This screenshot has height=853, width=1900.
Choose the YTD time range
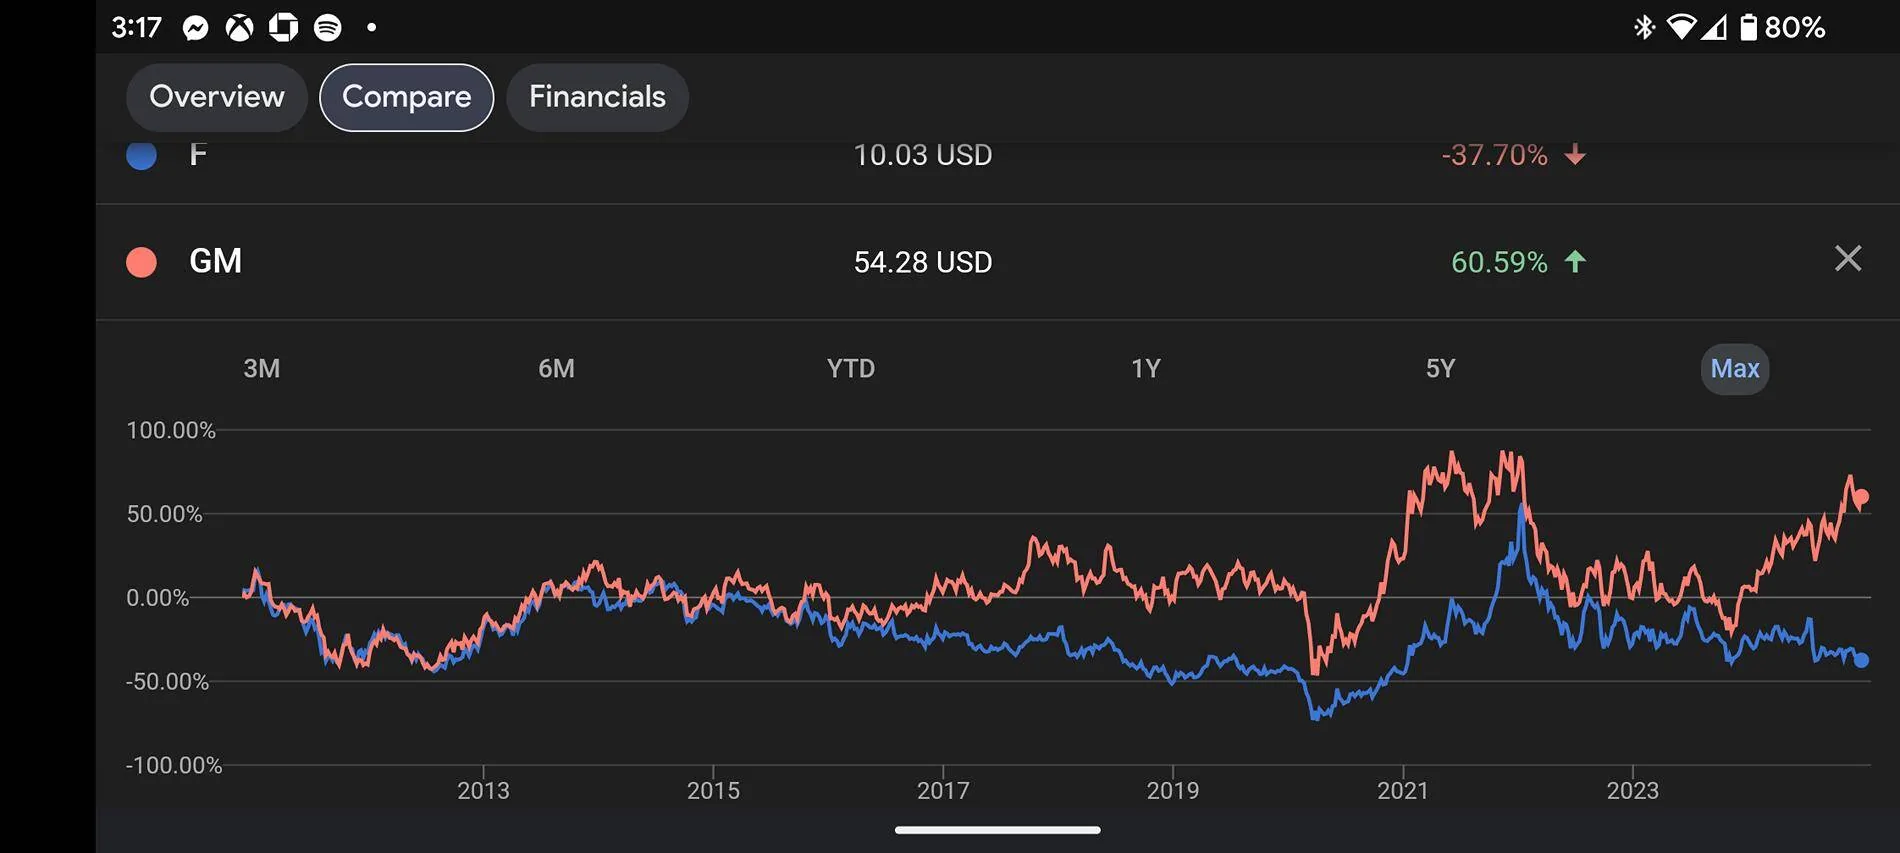tap(851, 368)
